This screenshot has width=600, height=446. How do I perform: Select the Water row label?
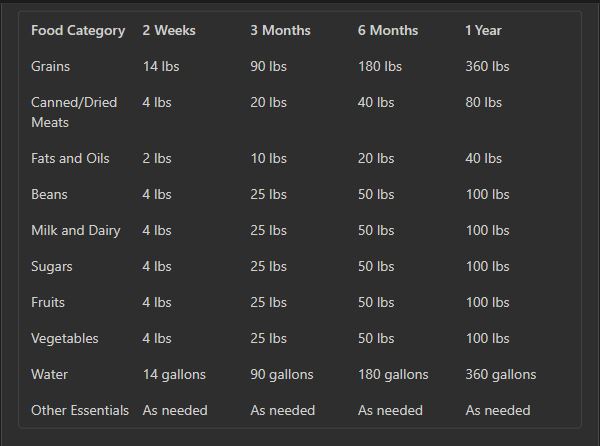tap(49, 374)
